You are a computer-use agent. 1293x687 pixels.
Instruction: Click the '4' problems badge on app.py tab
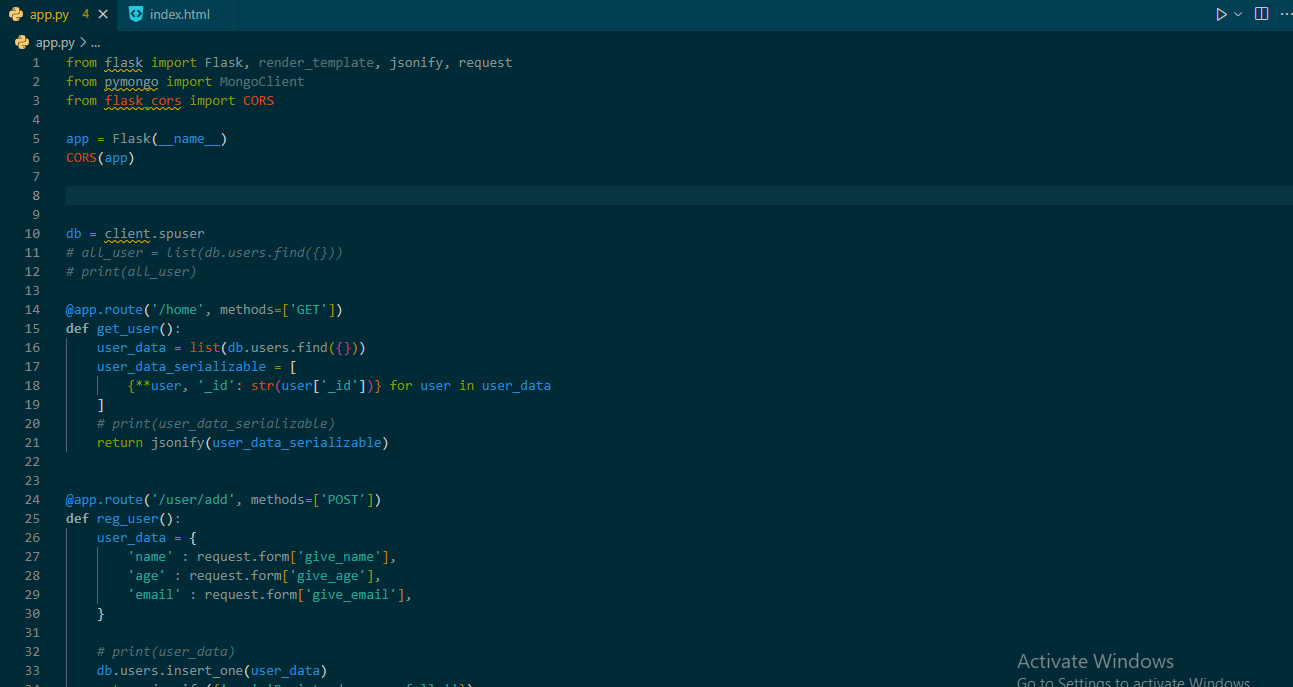[84, 14]
